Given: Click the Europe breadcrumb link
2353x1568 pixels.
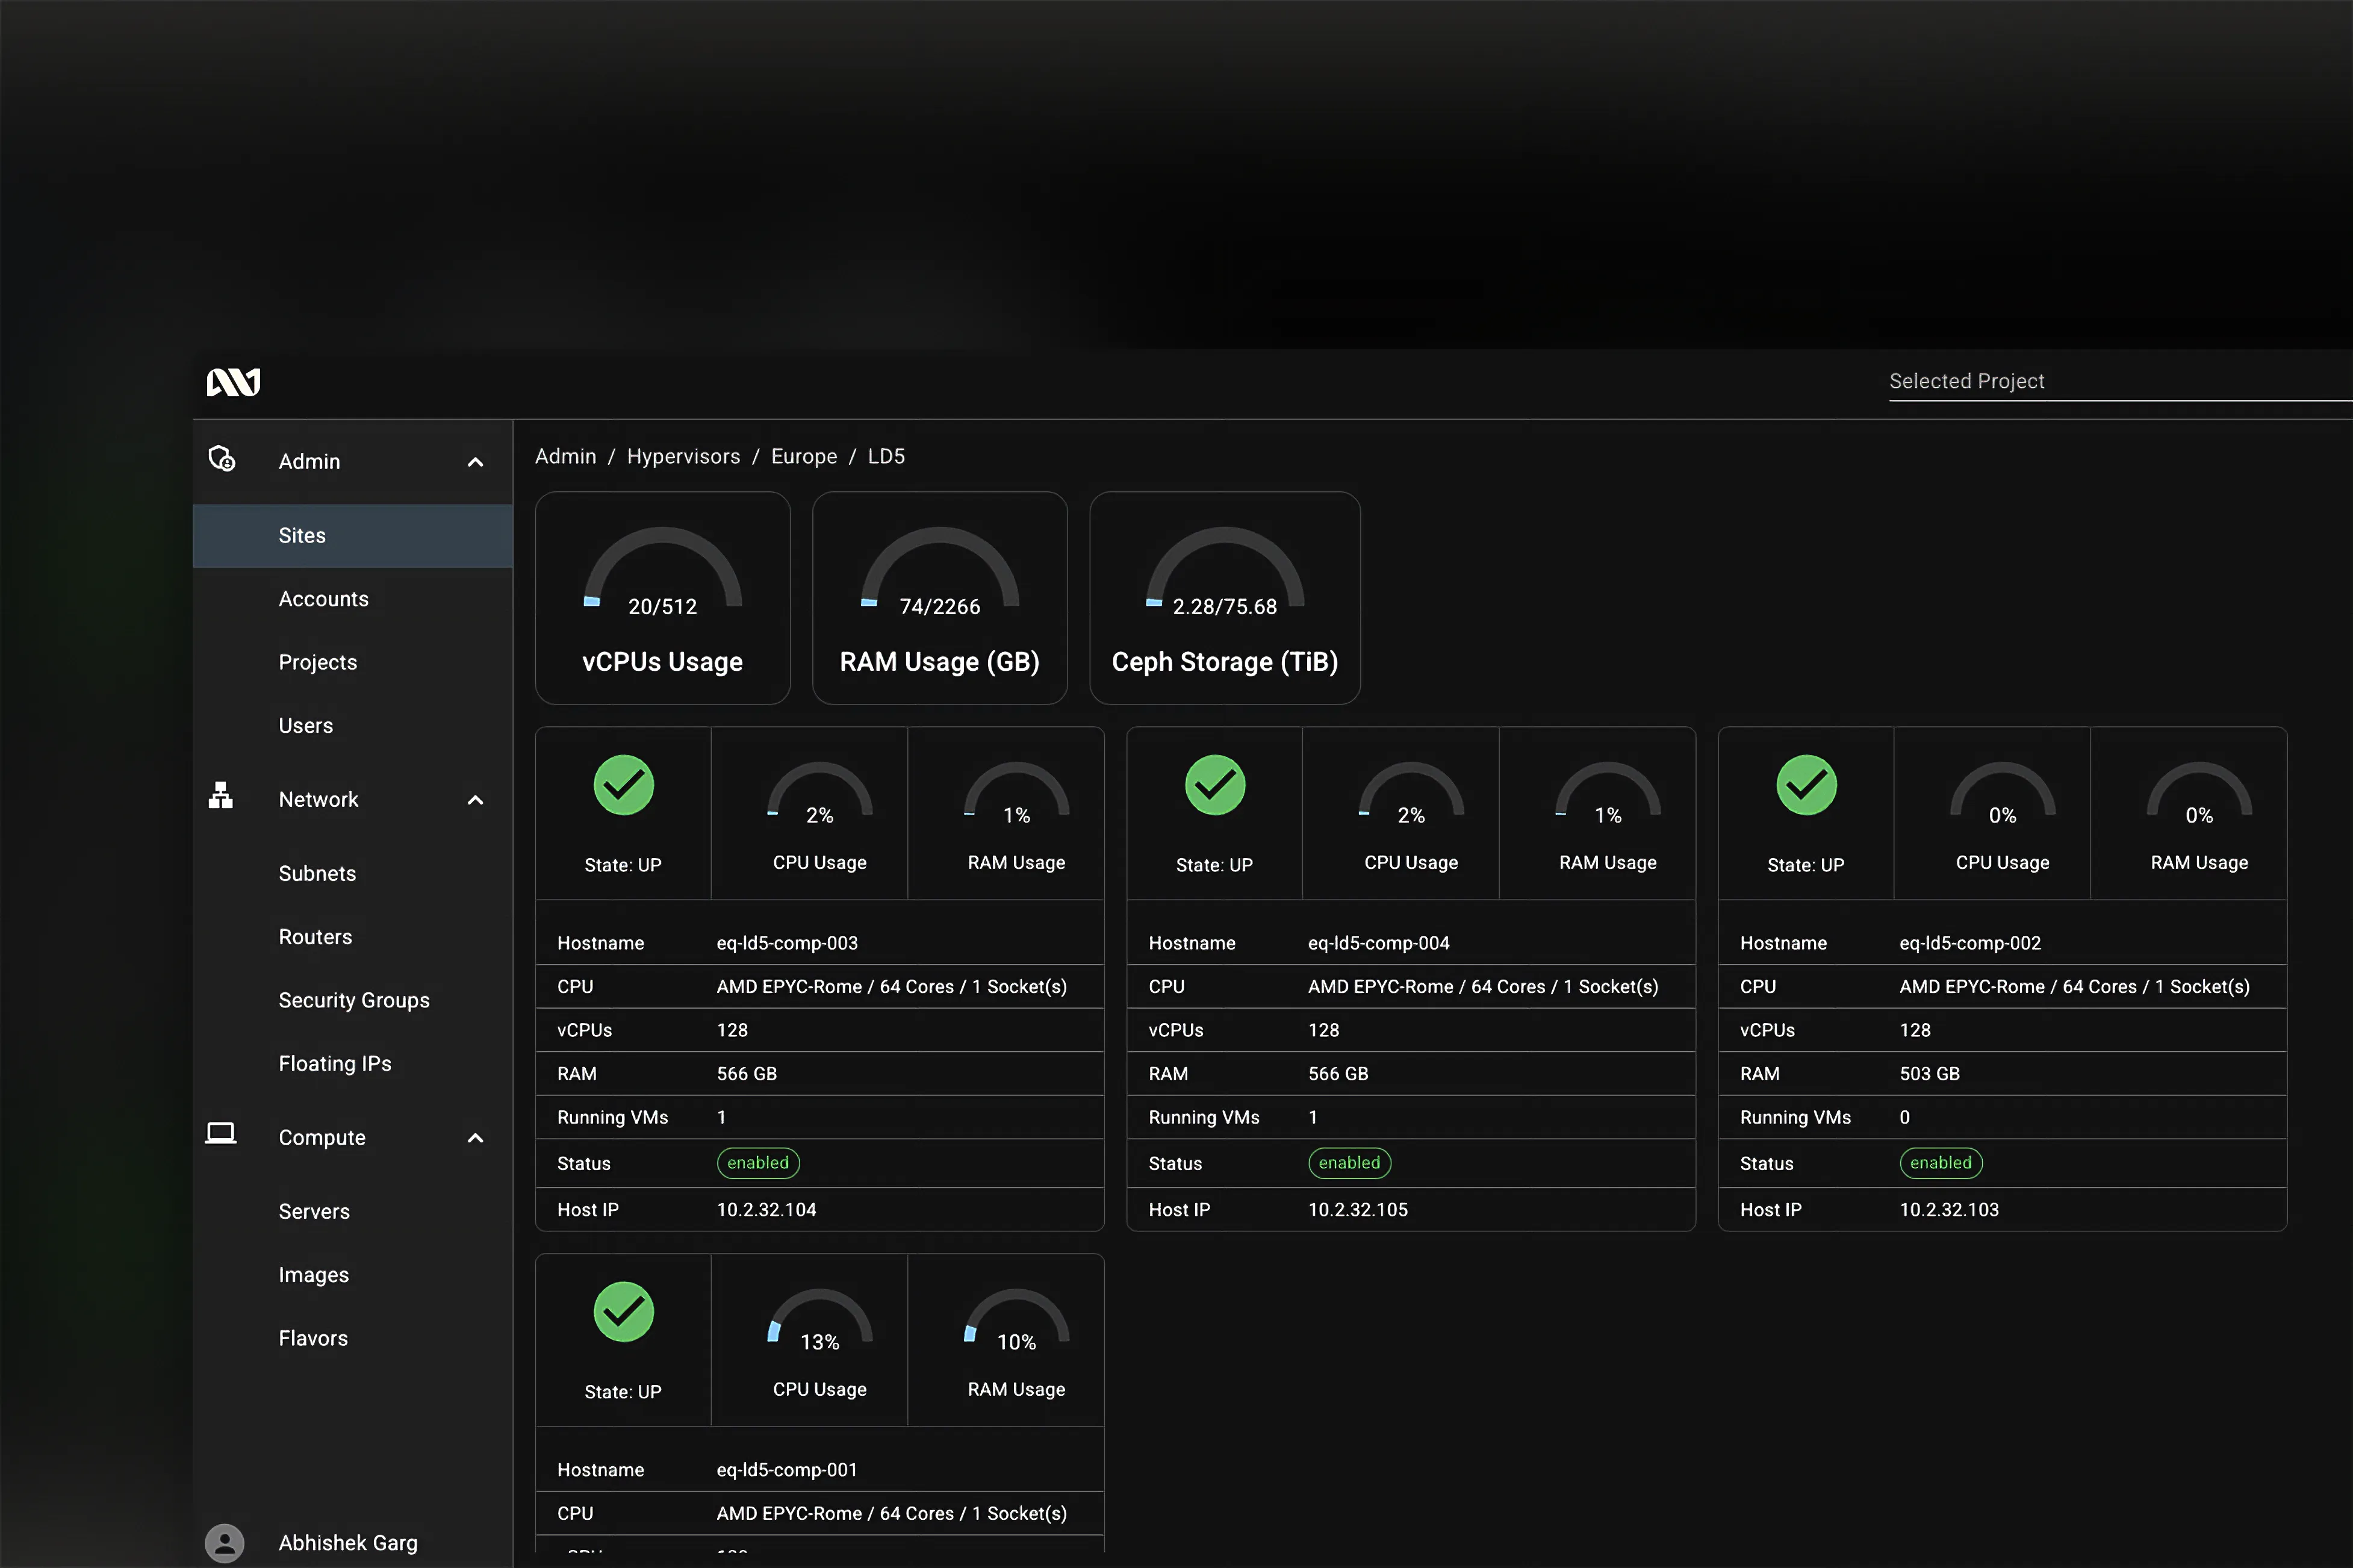Looking at the screenshot, I should tap(804, 457).
